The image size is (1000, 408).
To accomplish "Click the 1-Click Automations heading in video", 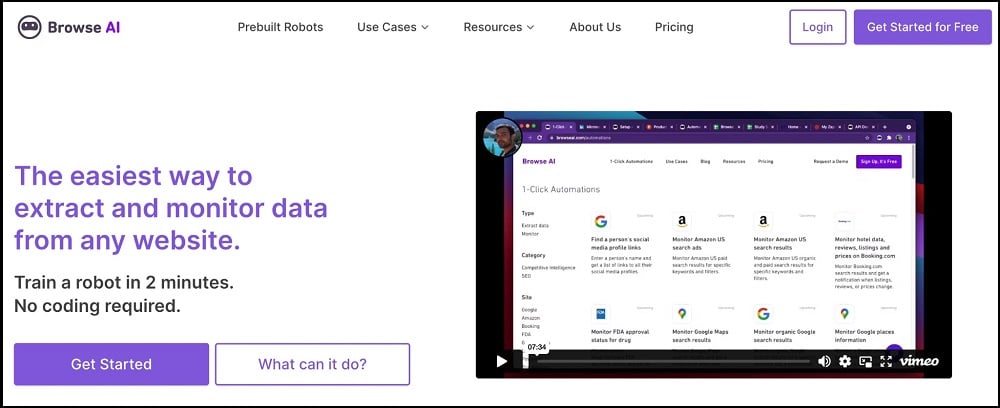I will (x=561, y=189).
